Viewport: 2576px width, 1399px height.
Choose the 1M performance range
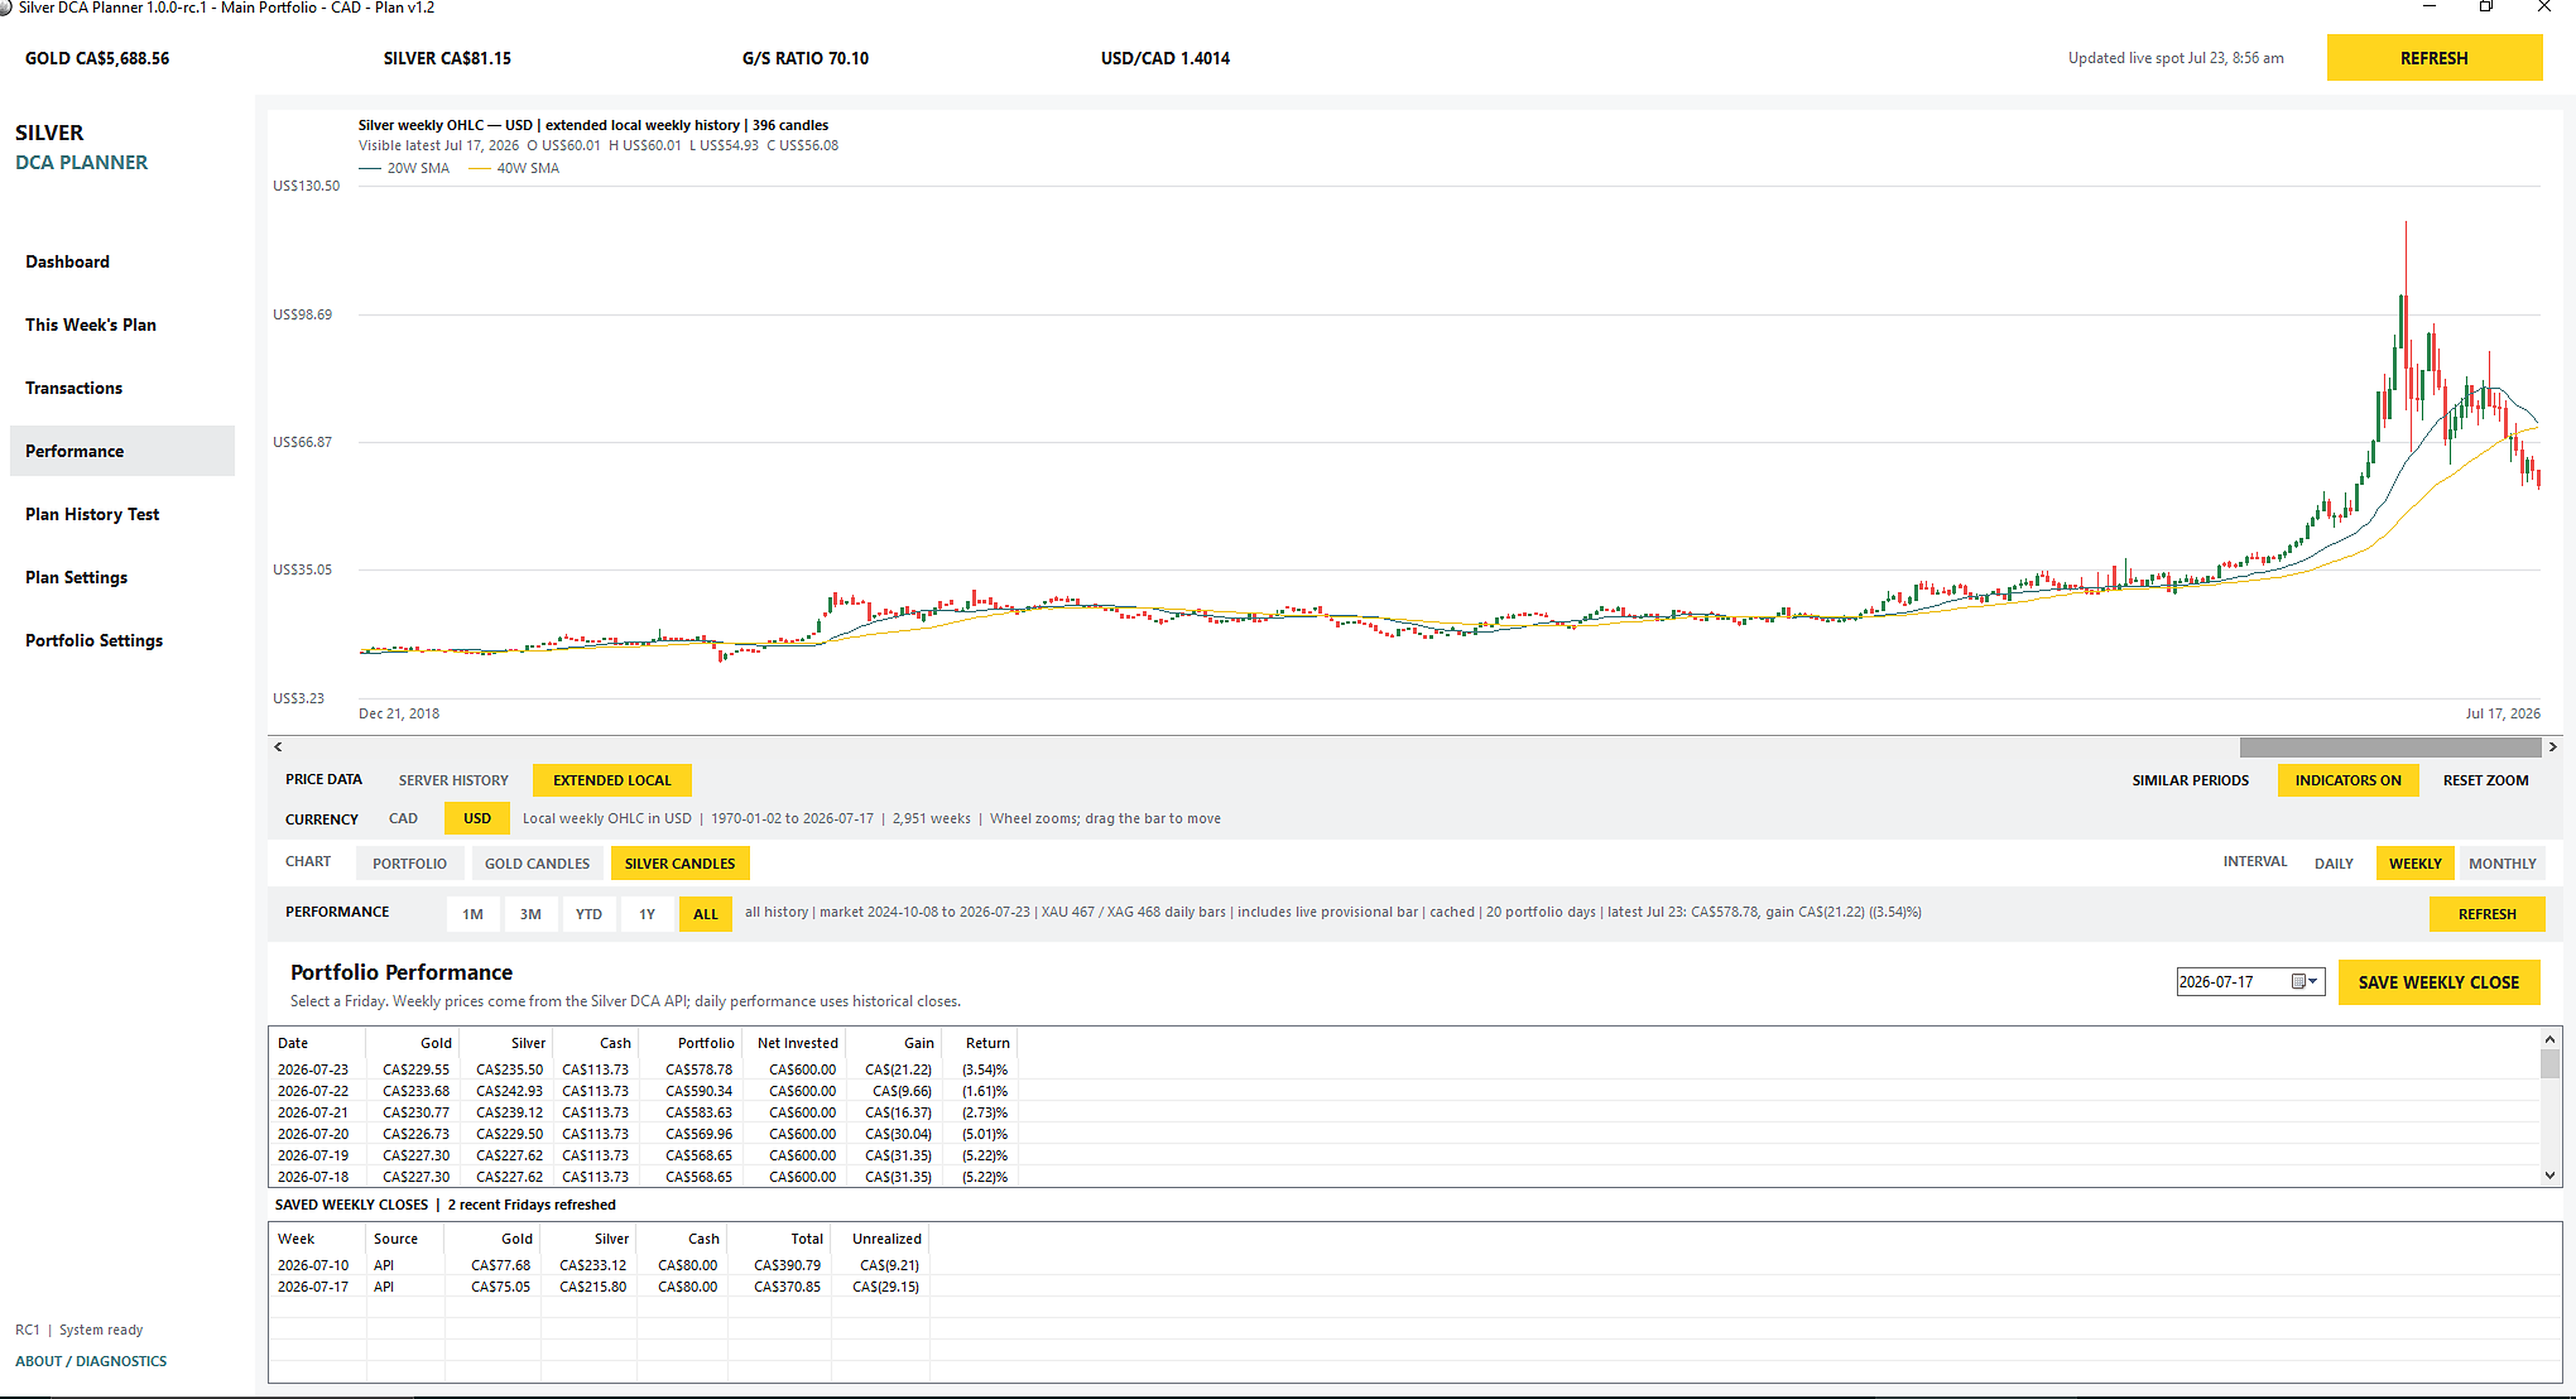tap(472, 913)
